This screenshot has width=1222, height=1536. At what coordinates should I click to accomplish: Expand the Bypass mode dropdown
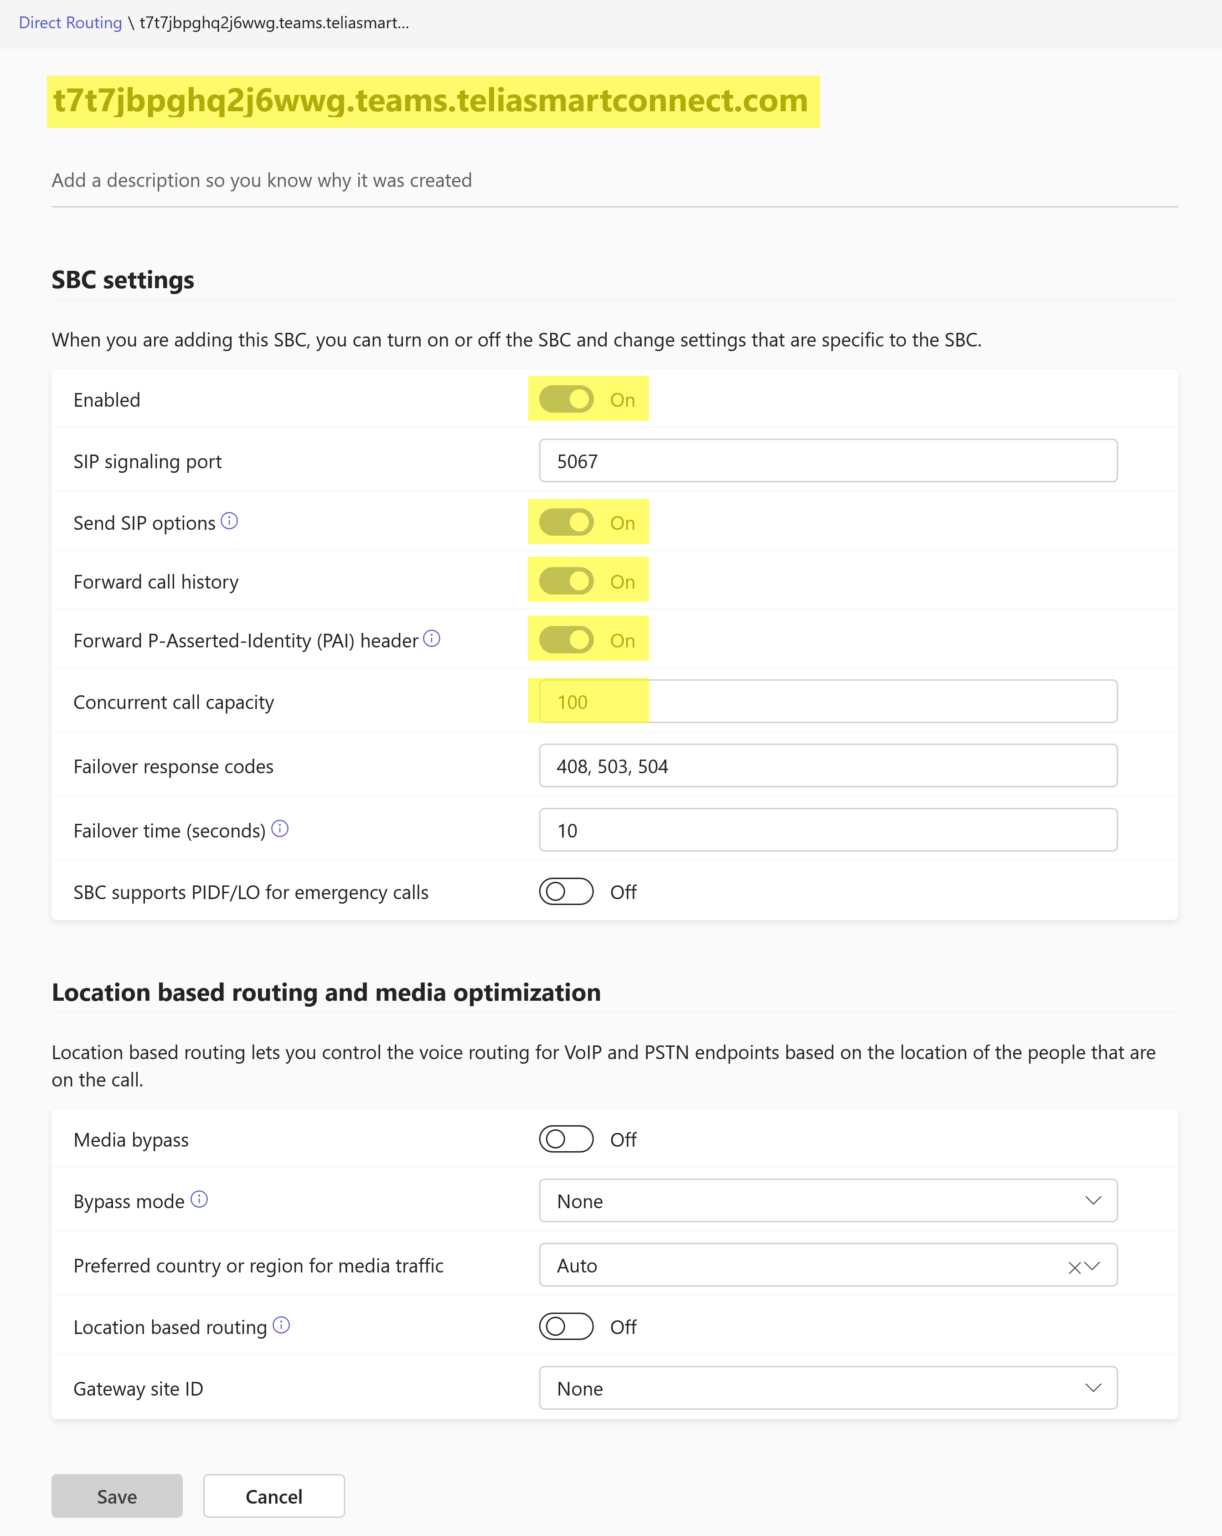[828, 1201]
